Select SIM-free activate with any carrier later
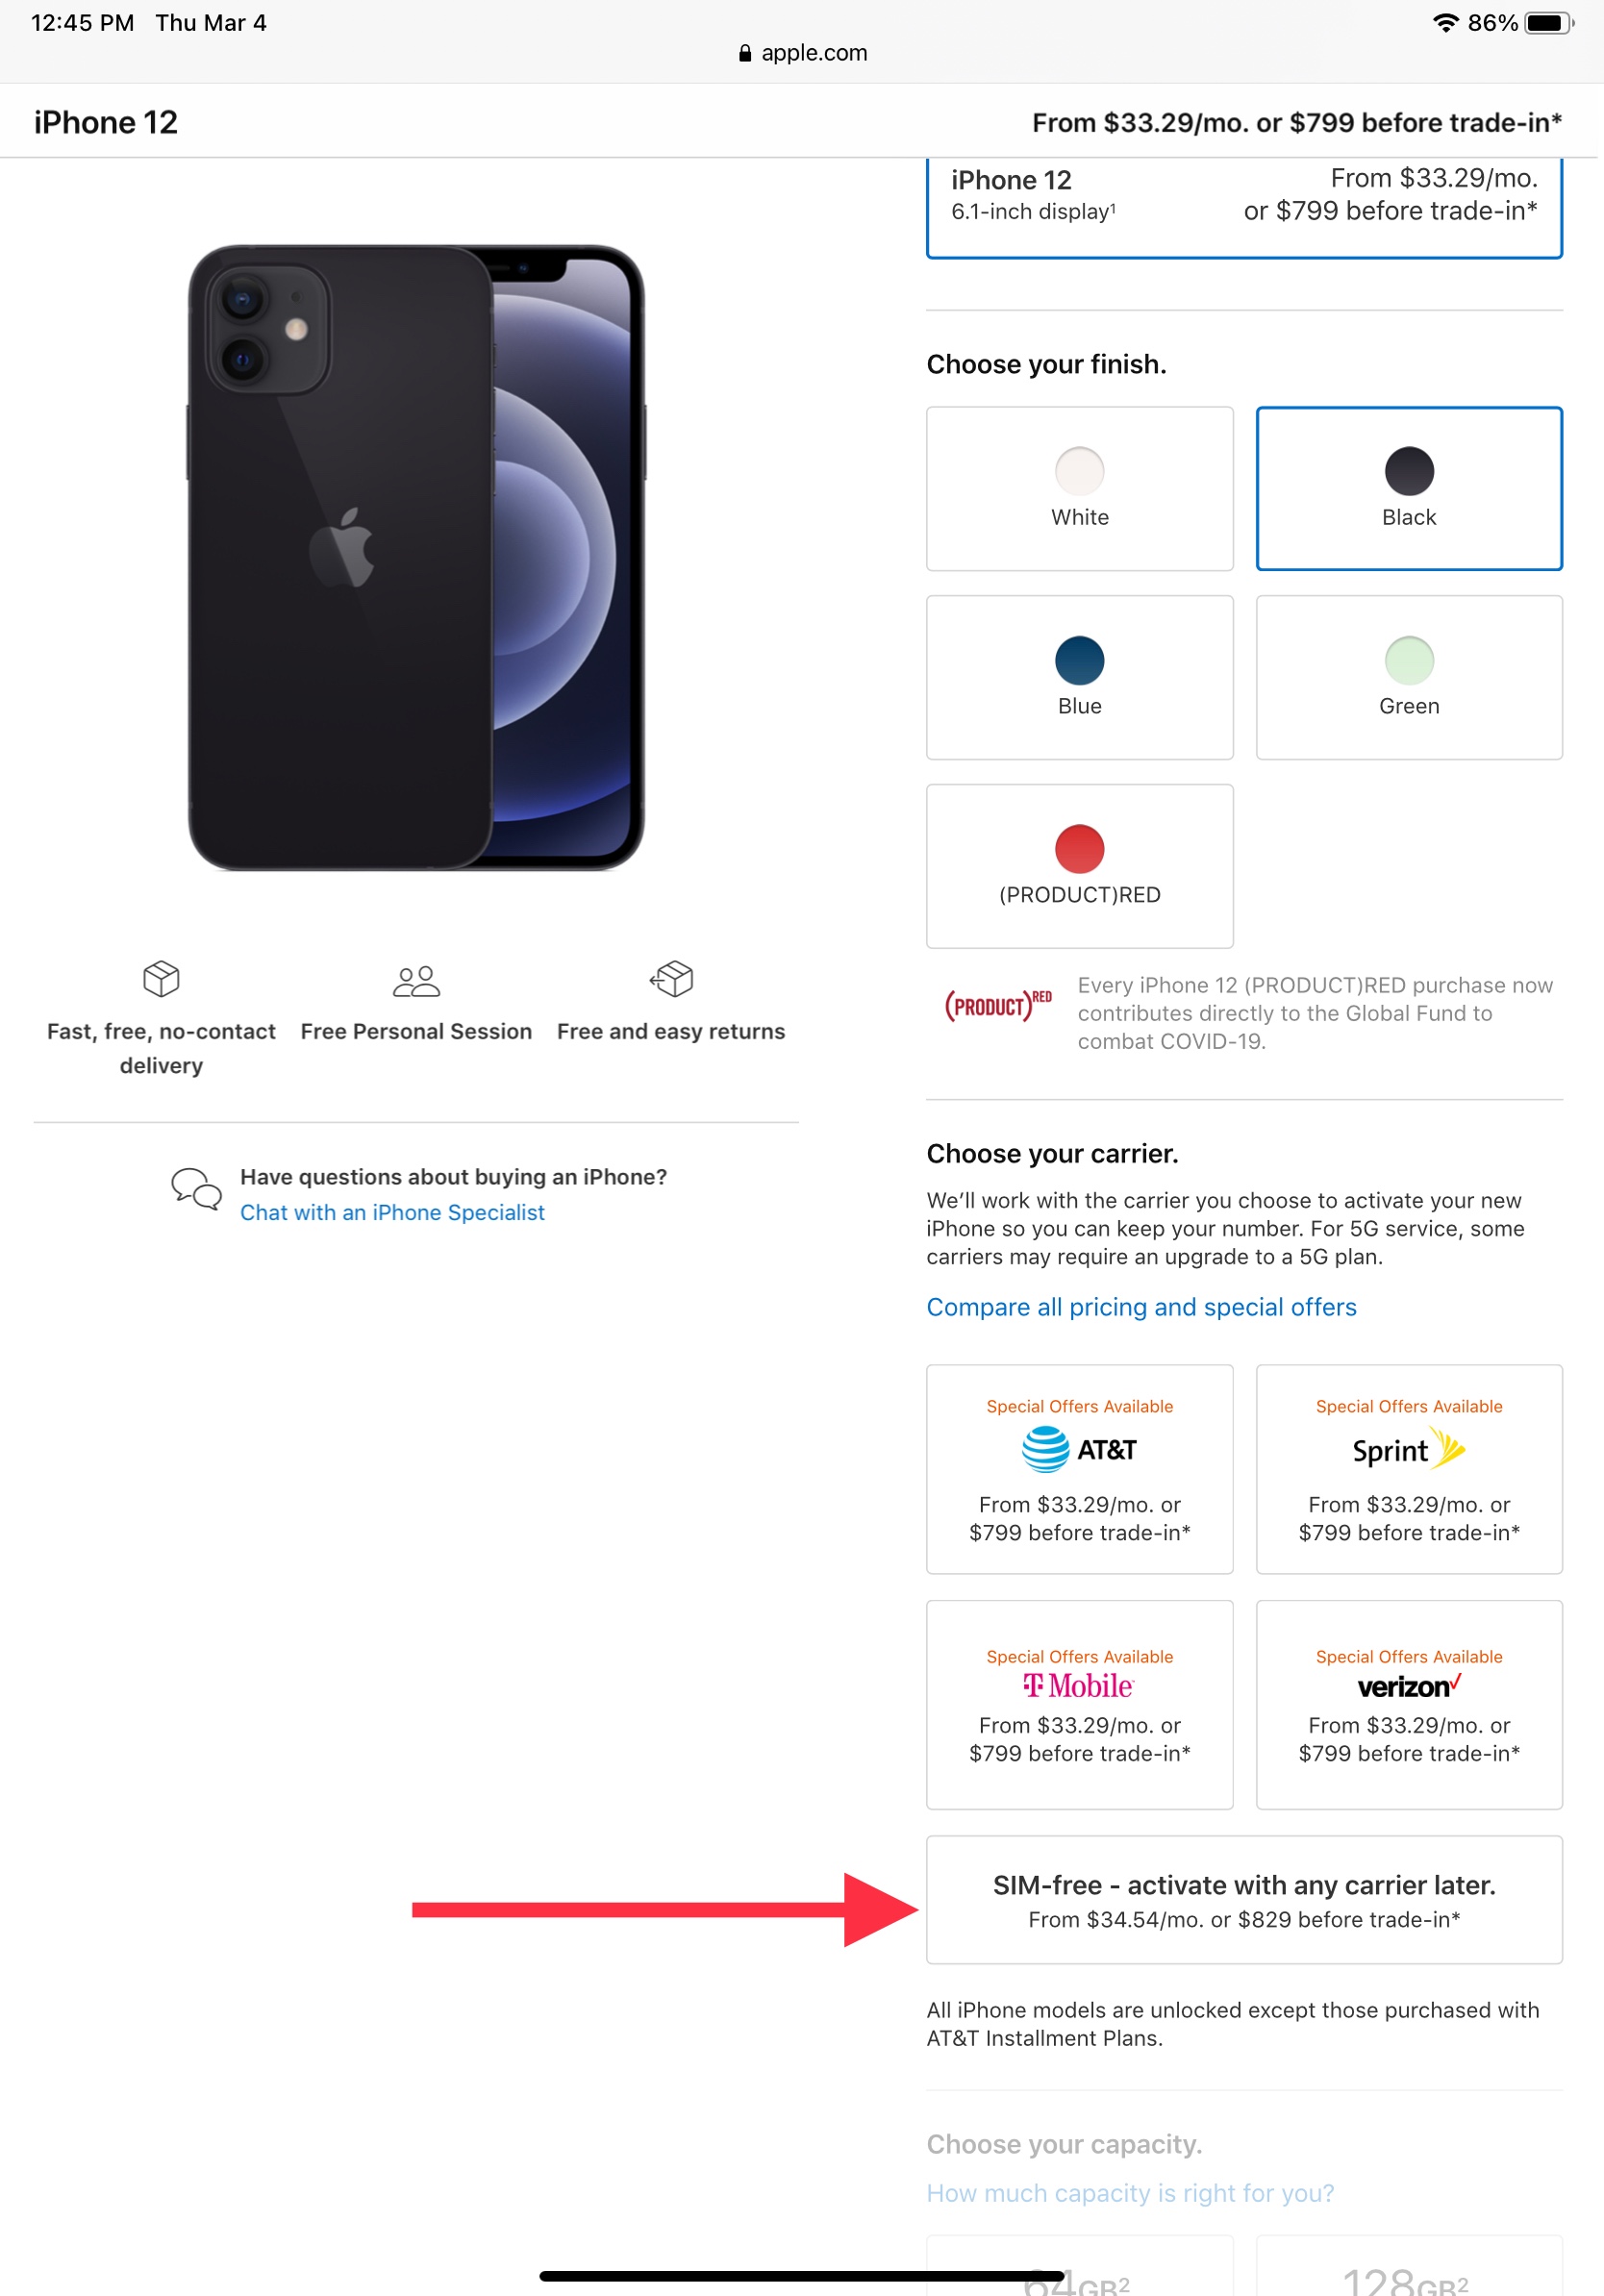The image size is (1604, 2296). pos(1244,1899)
